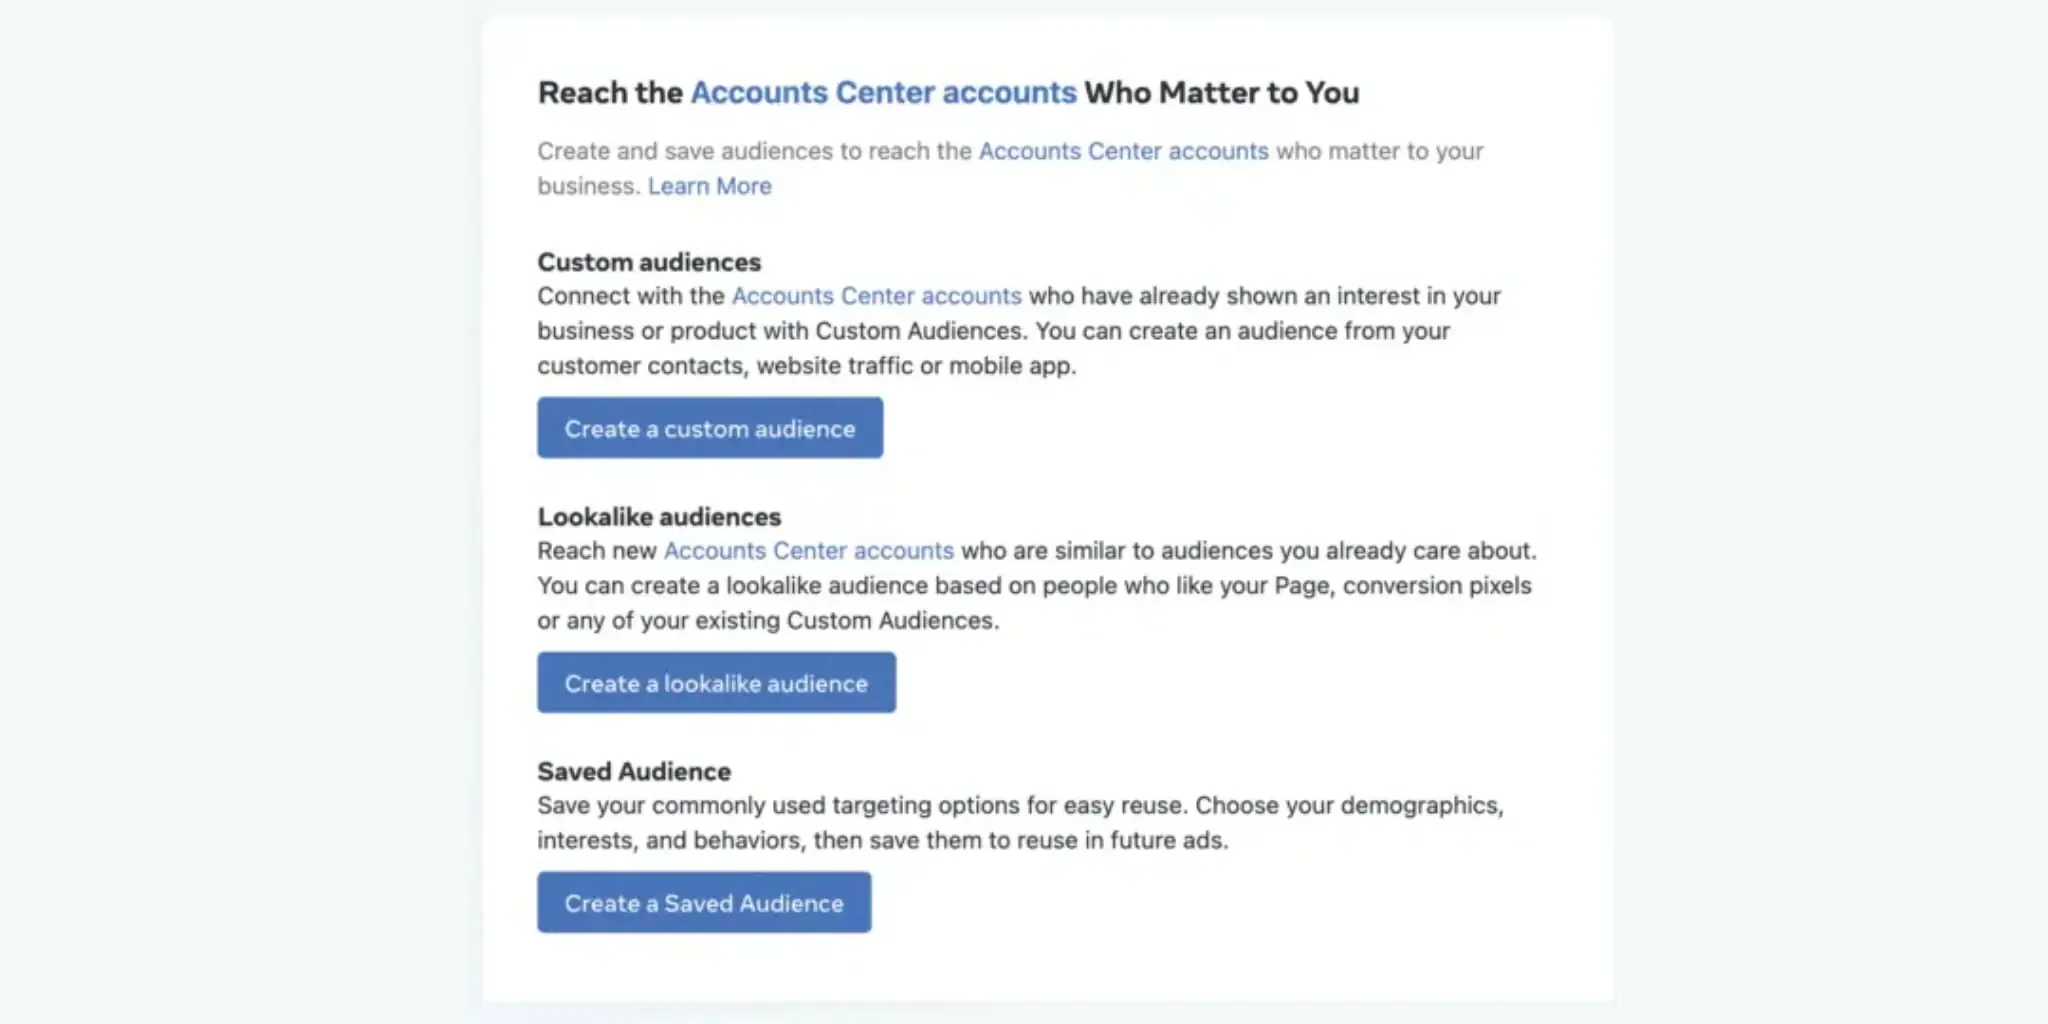This screenshot has height=1024, width=2048.
Task: Visit Accounts Center accounts link under Lookalike audiences
Action: 808,551
